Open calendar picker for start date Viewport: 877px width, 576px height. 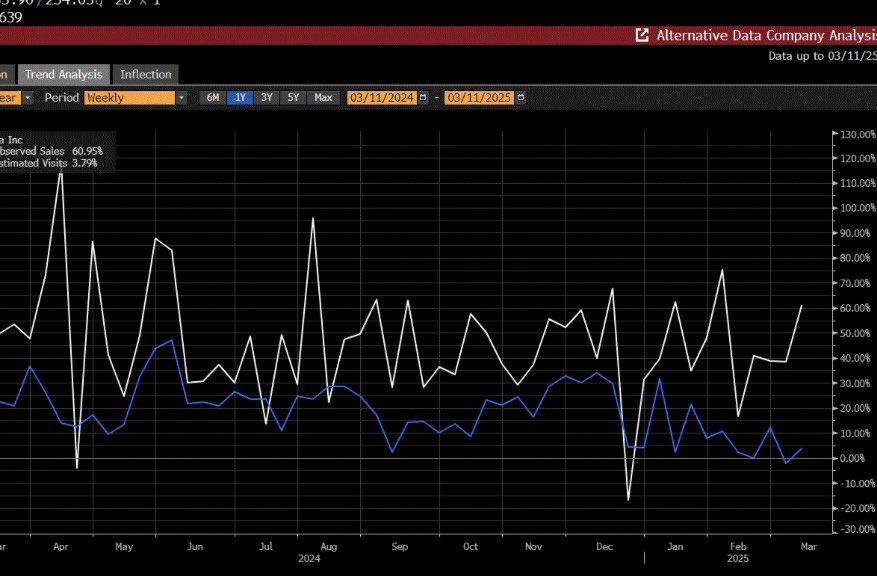(x=423, y=98)
